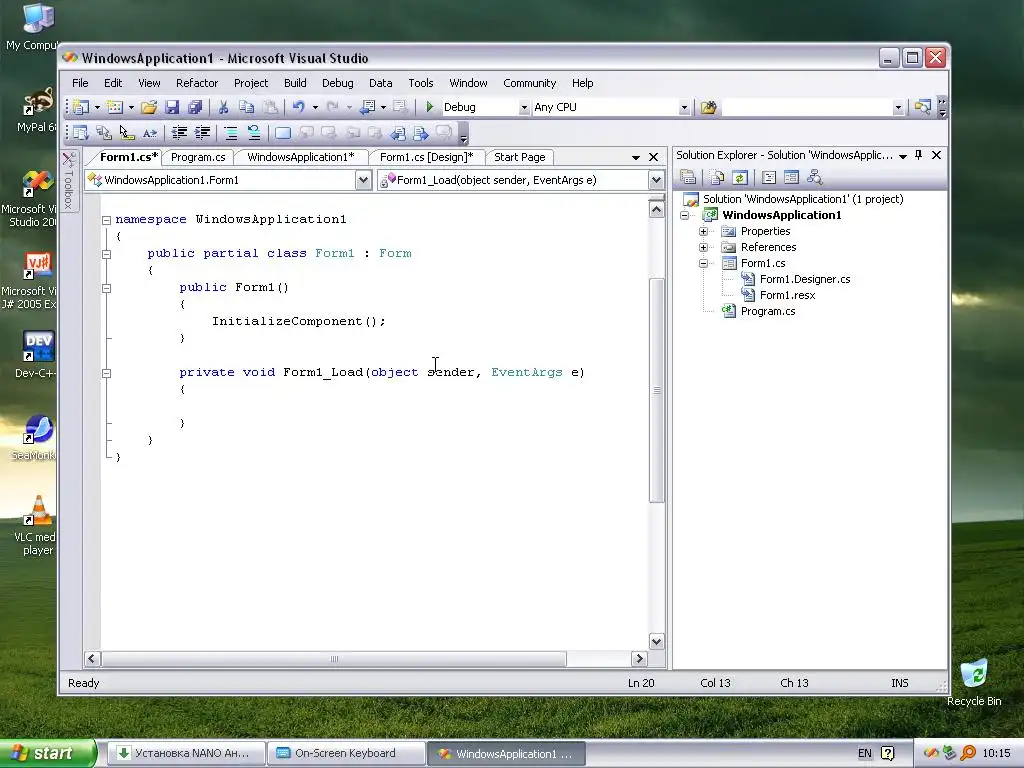The width and height of the screenshot is (1024, 768).
Task: Click the View Designer icon in Solution Explorer
Action: click(x=792, y=177)
